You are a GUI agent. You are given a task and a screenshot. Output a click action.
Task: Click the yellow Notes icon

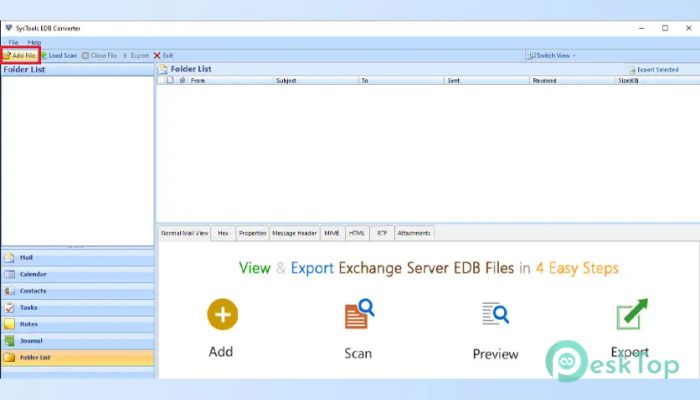tap(9, 324)
